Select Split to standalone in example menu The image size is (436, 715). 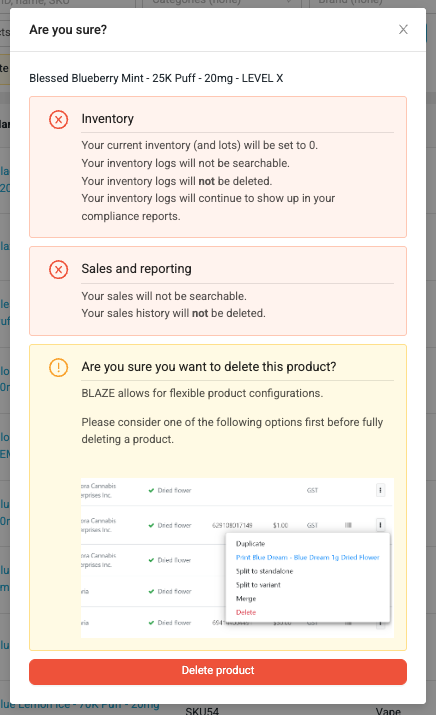pyautogui.click(x=264, y=571)
